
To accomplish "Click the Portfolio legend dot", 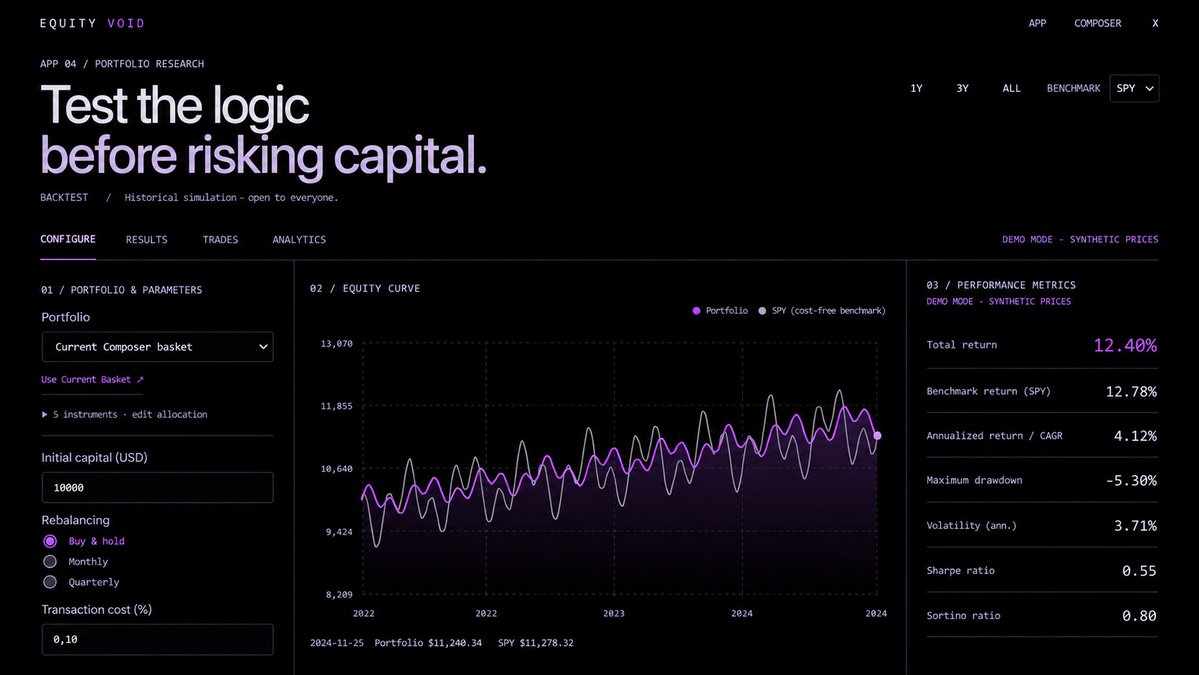I will pos(696,310).
